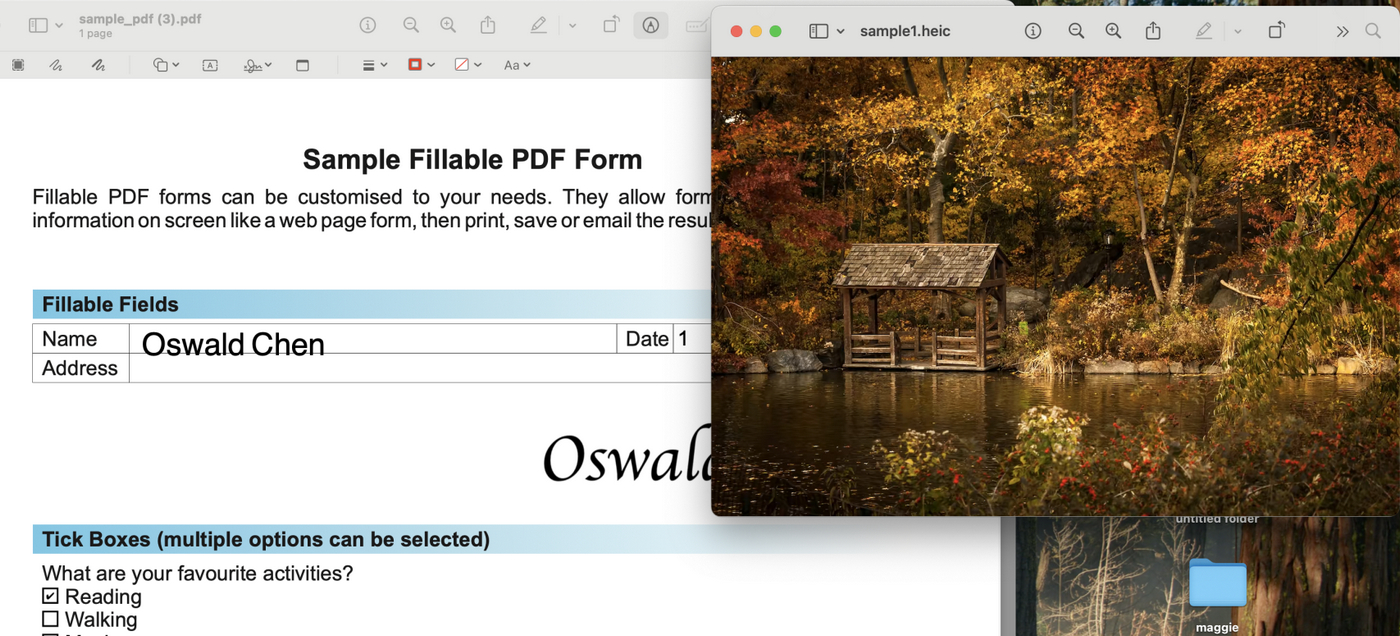The width and height of the screenshot is (1400, 636).
Task: Select the Draw tool
Action: [x=97, y=64]
